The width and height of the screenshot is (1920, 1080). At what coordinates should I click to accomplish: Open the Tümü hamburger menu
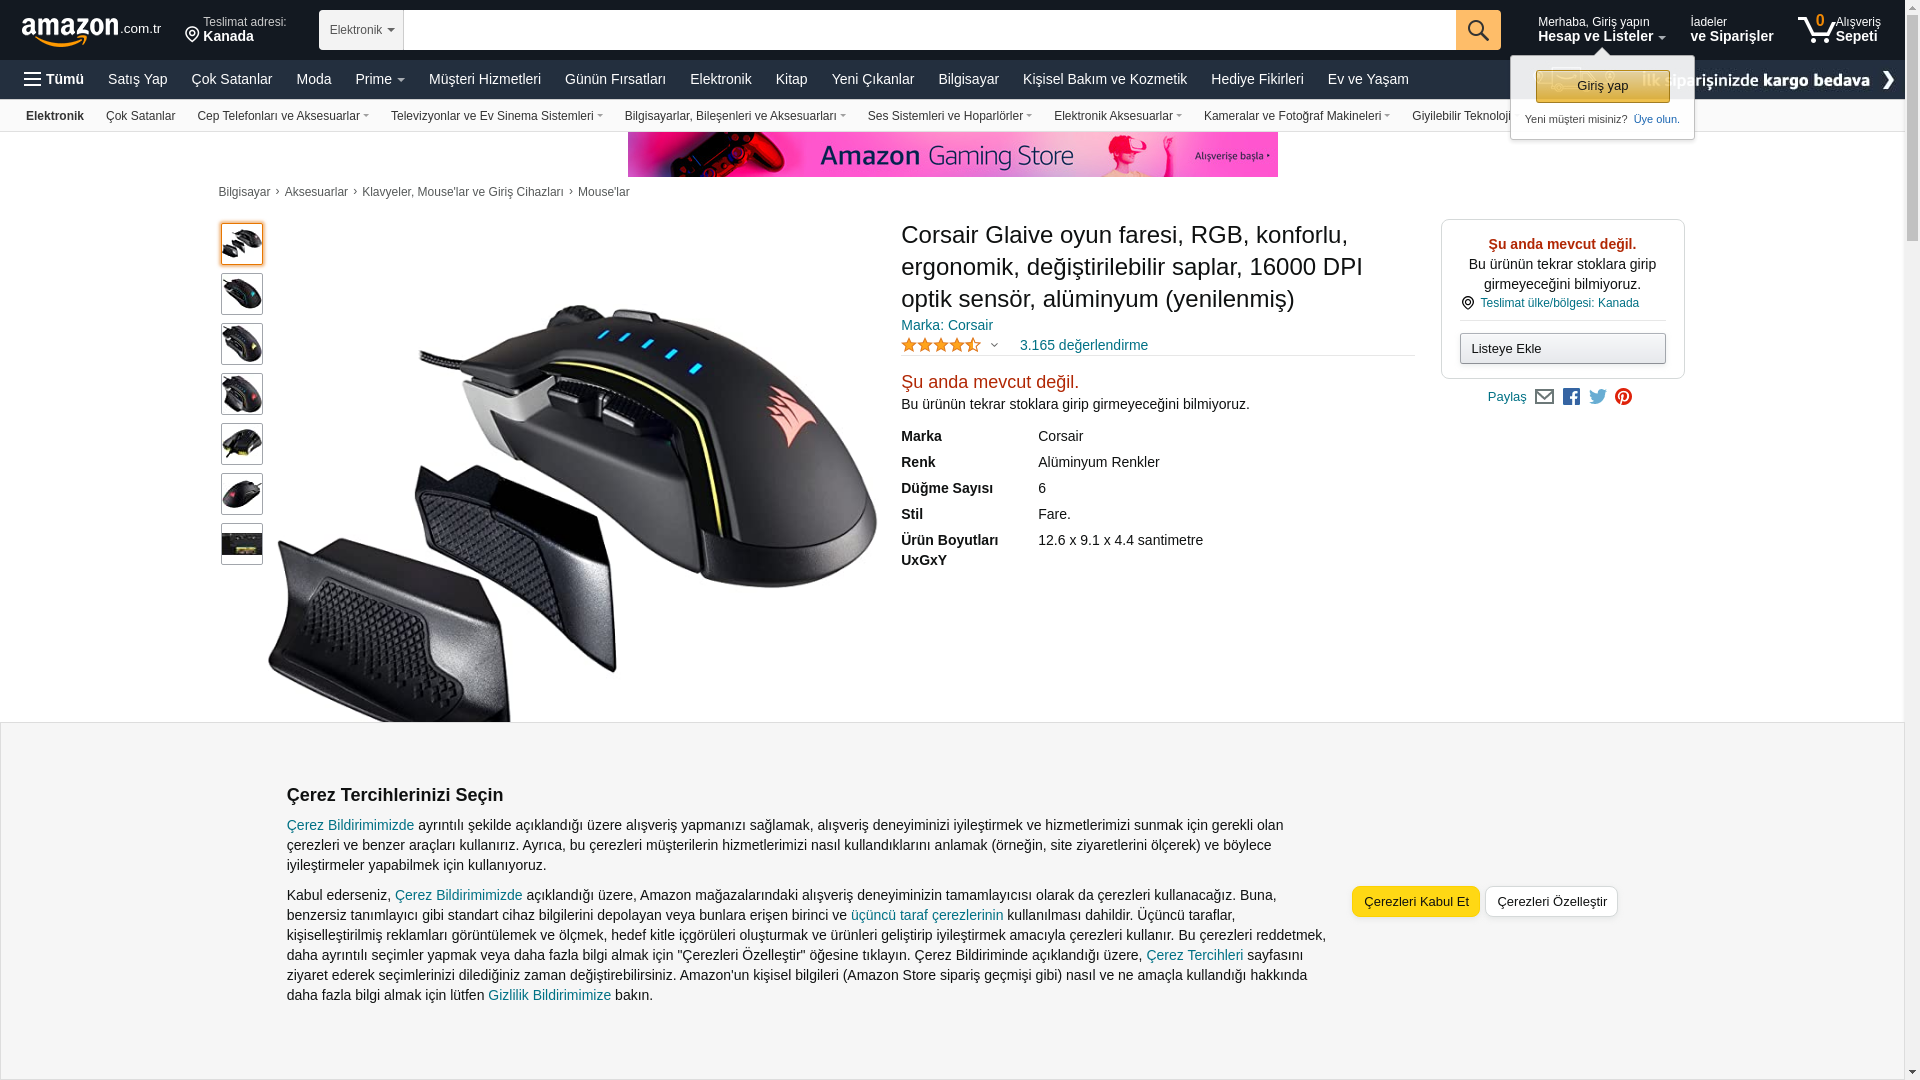54,79
